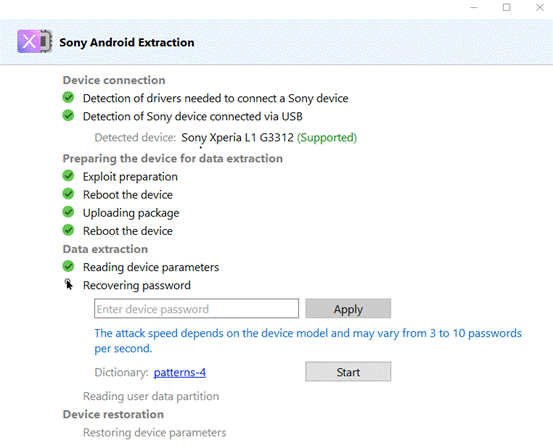This screenshot has height=448, width=553.
Task: Click the green check next to Uploading package
Action: click(x=68, y=212)
